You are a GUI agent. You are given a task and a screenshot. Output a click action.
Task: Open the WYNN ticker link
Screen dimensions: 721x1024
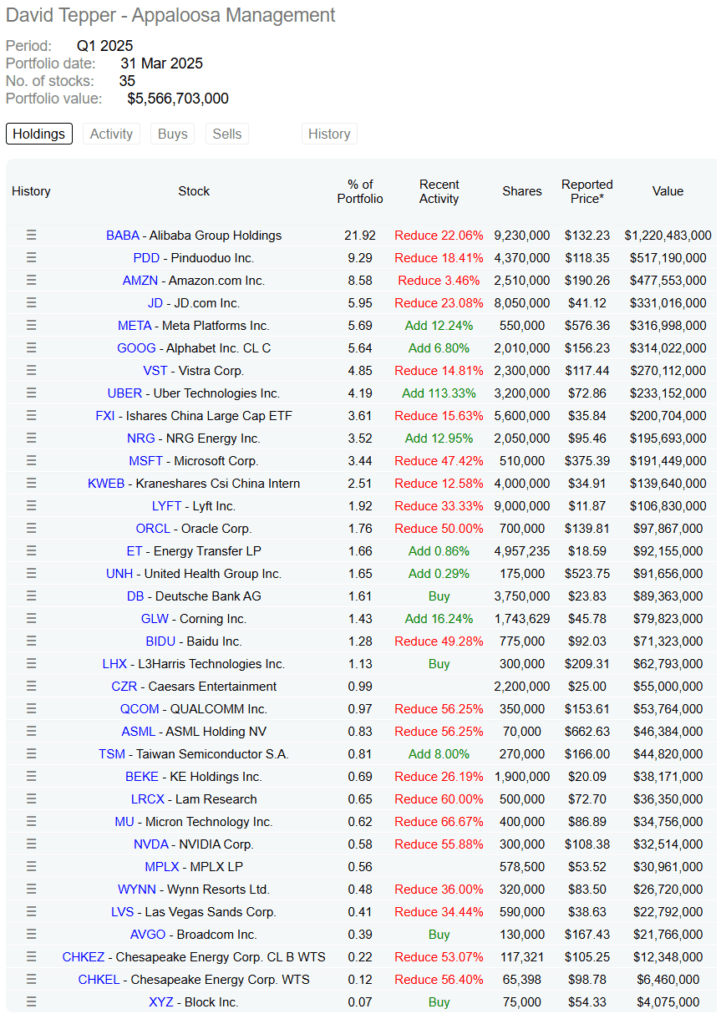136,889
